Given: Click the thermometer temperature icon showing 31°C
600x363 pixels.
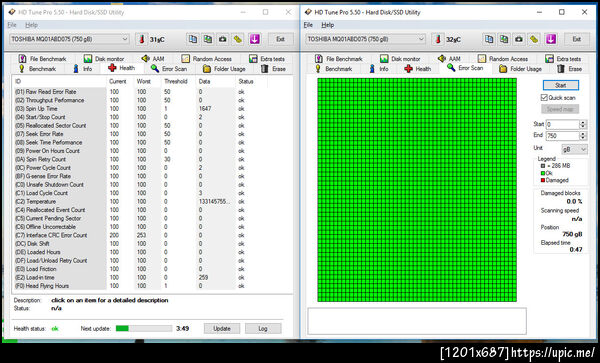Looking at the screenshot, I should tap(142, 39).
